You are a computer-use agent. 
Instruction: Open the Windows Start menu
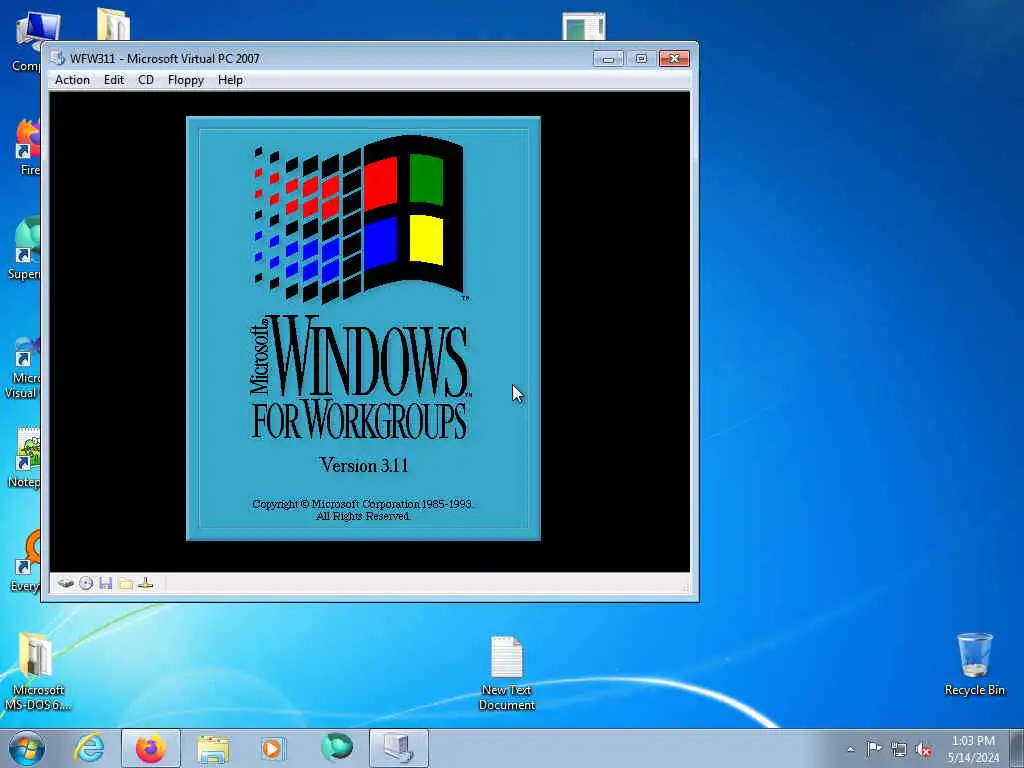click(x=27, y=748)
